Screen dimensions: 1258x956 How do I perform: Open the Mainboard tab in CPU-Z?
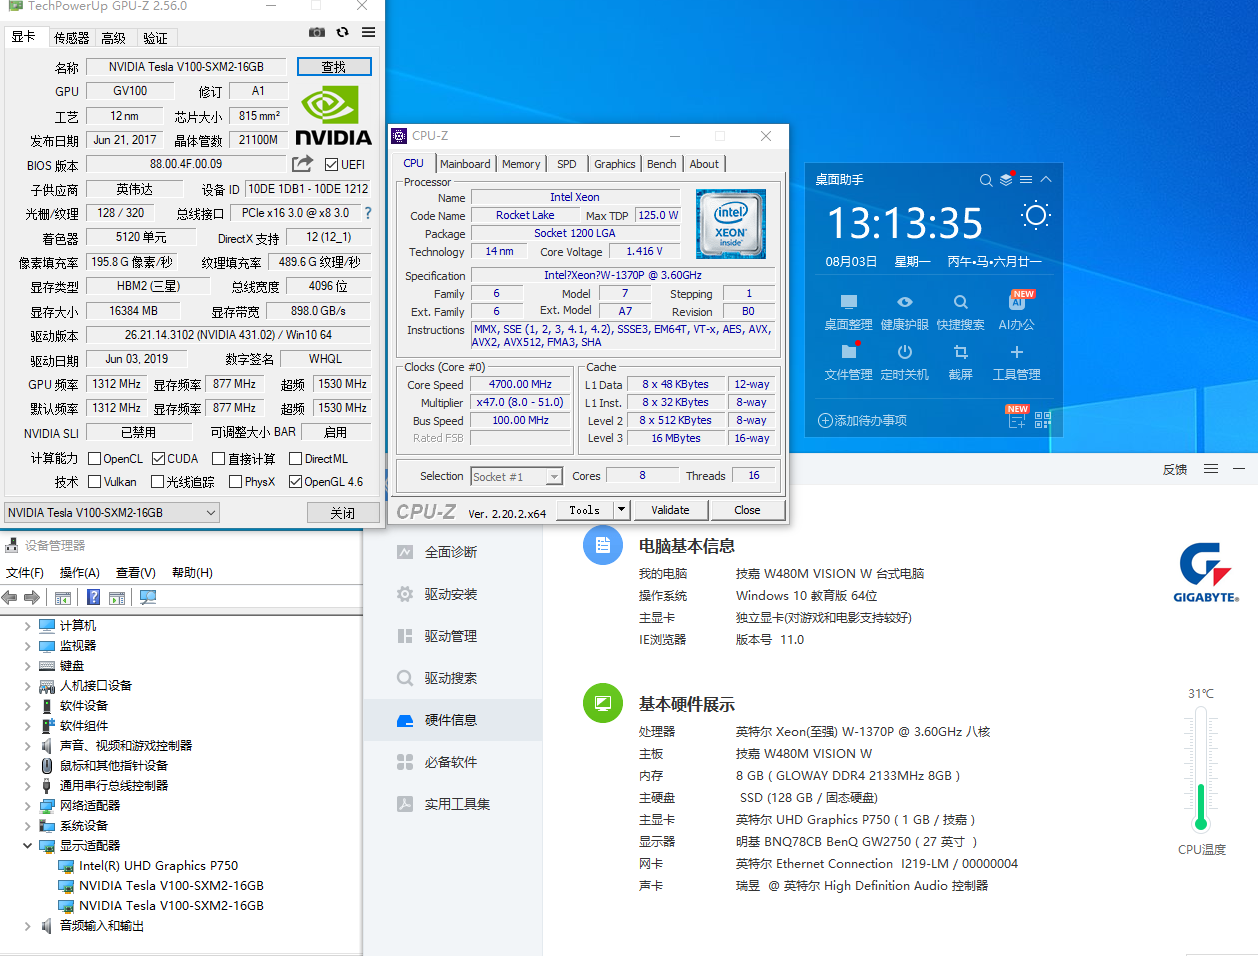(465, 164)
